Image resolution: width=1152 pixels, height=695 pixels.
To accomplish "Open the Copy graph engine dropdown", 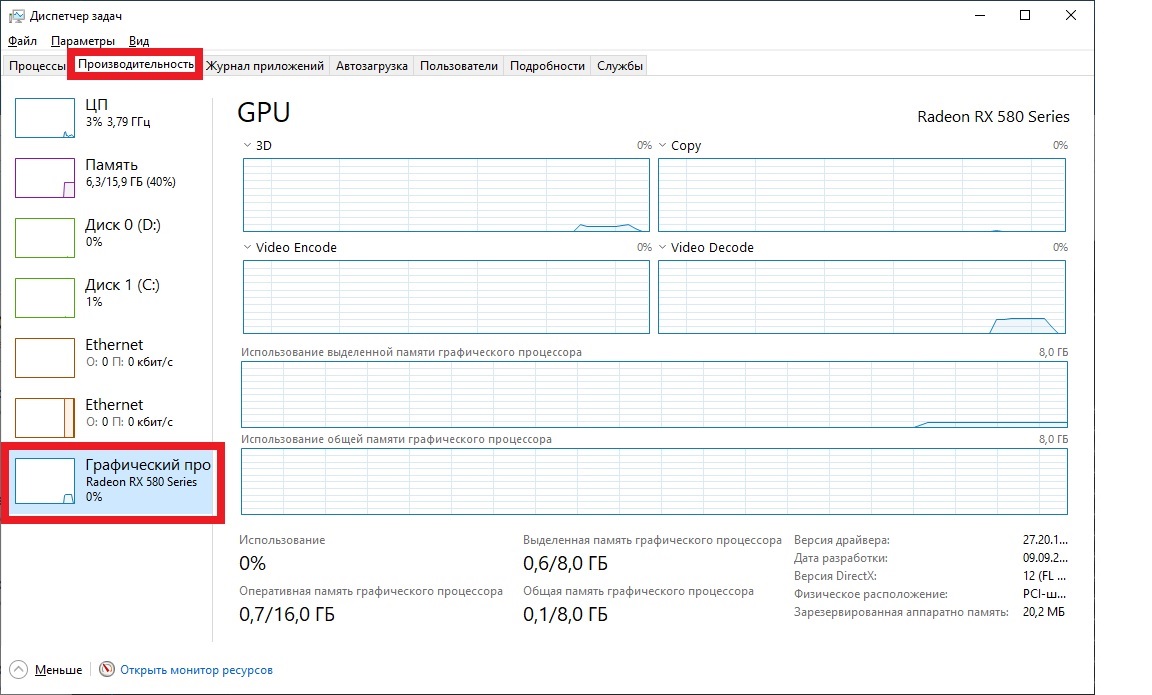I will [663, 146].
